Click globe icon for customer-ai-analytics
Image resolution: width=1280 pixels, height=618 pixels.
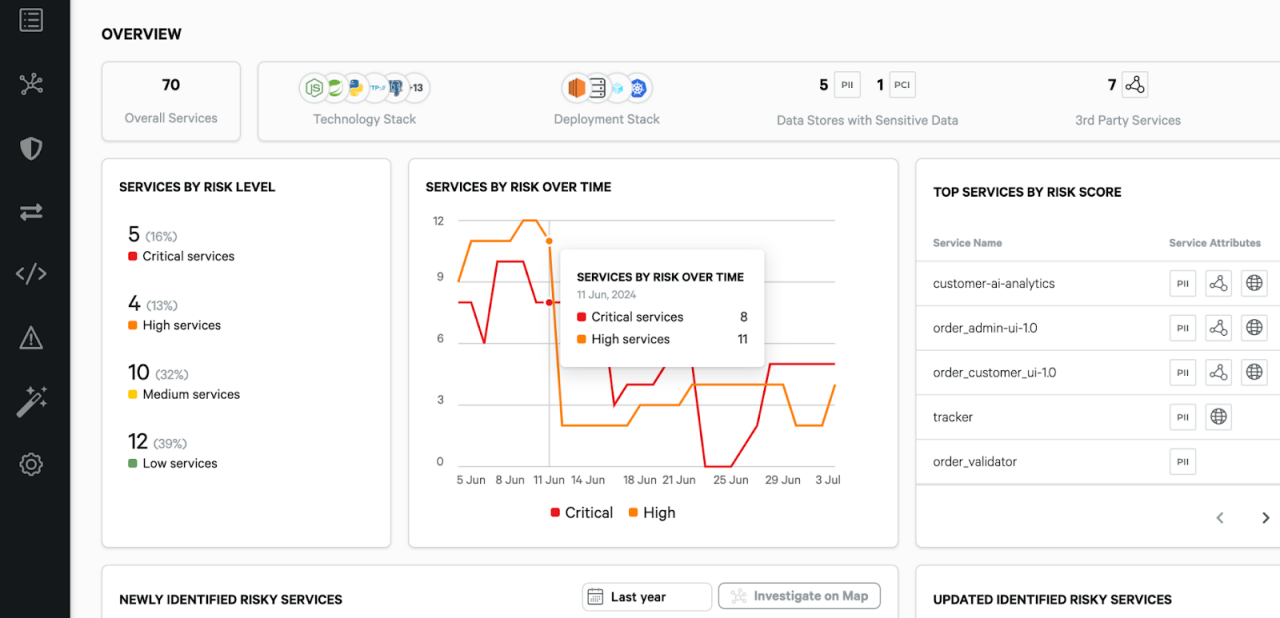[x=1254, y=284]
